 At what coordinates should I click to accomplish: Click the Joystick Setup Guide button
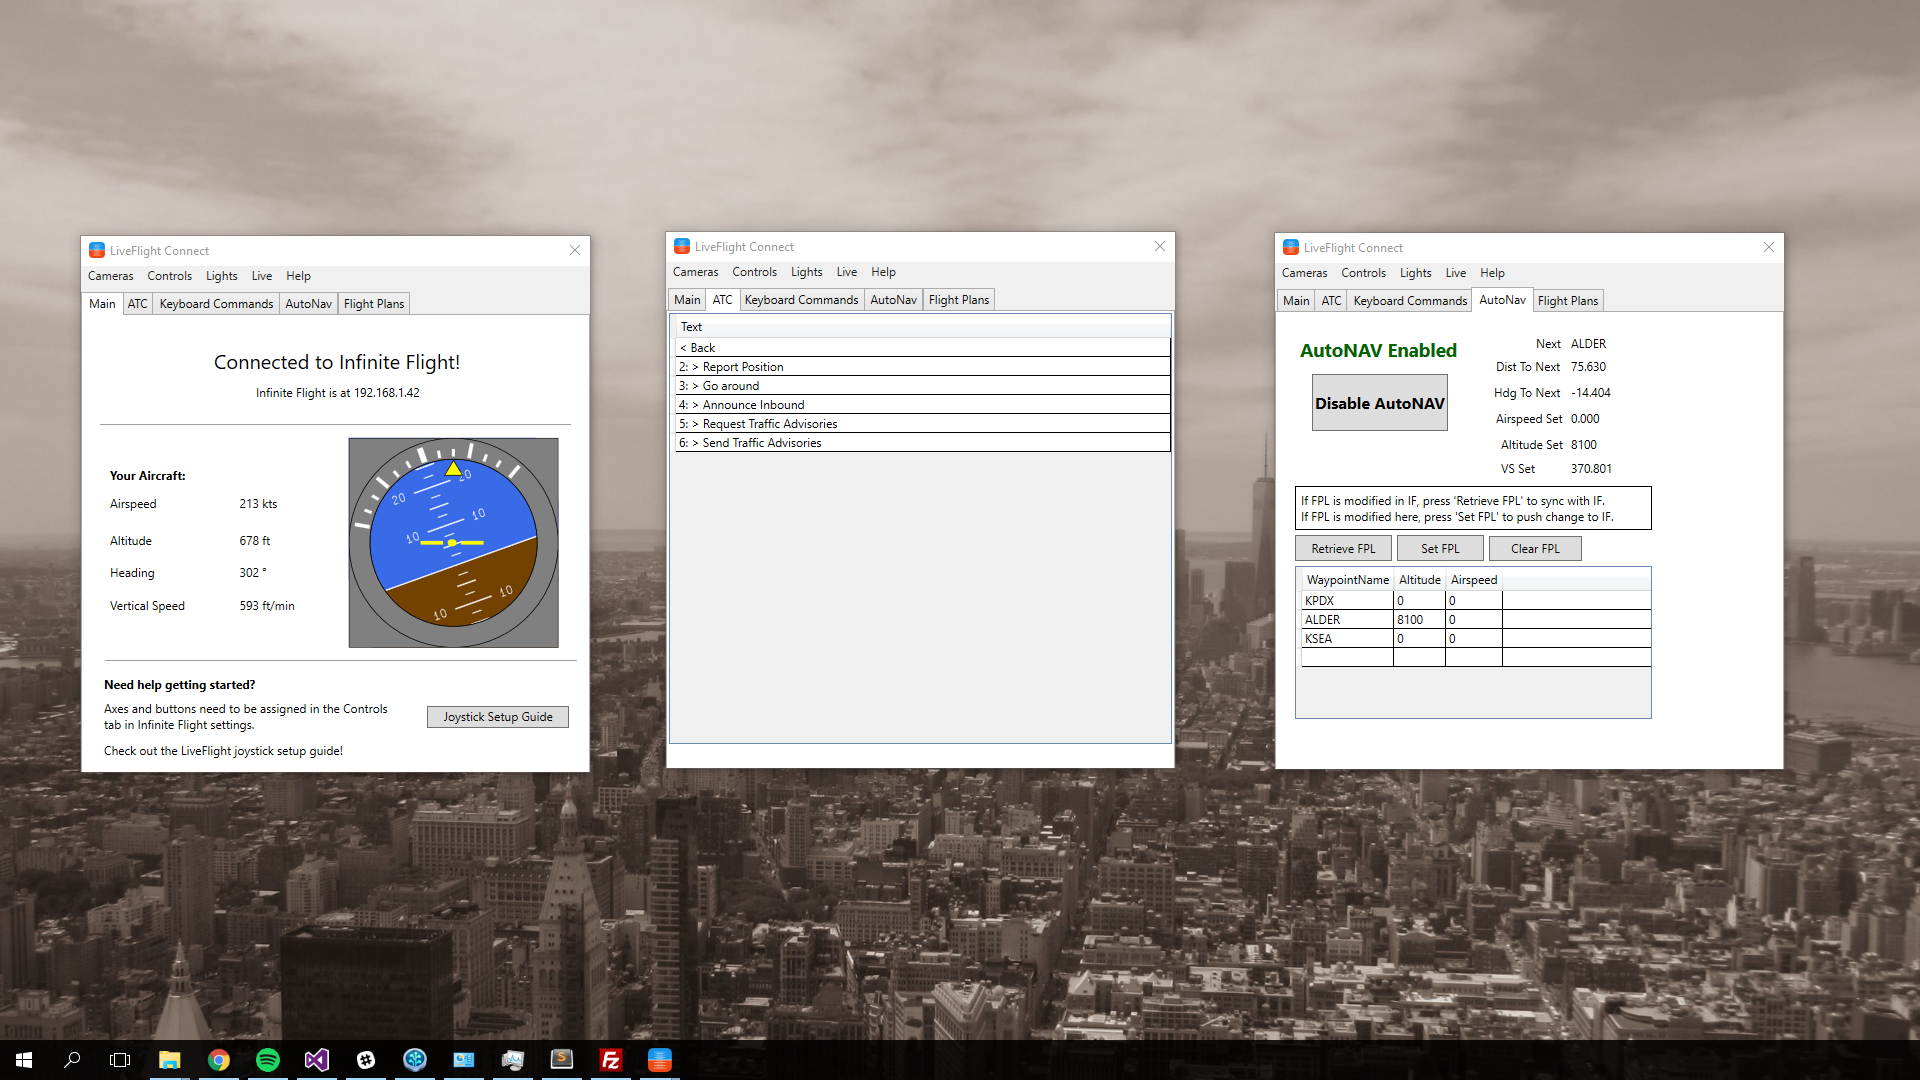[x=497, y=717]
